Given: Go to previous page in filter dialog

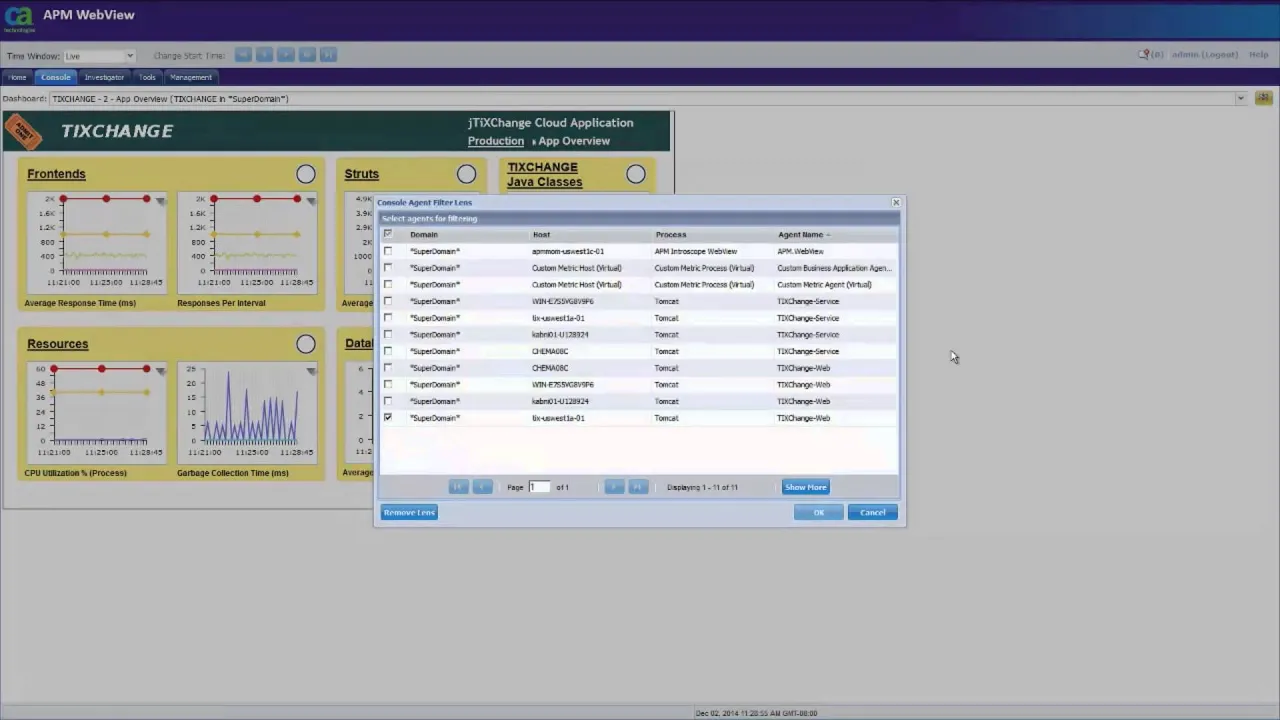Looking at the screenshot, I should [482, 487].
